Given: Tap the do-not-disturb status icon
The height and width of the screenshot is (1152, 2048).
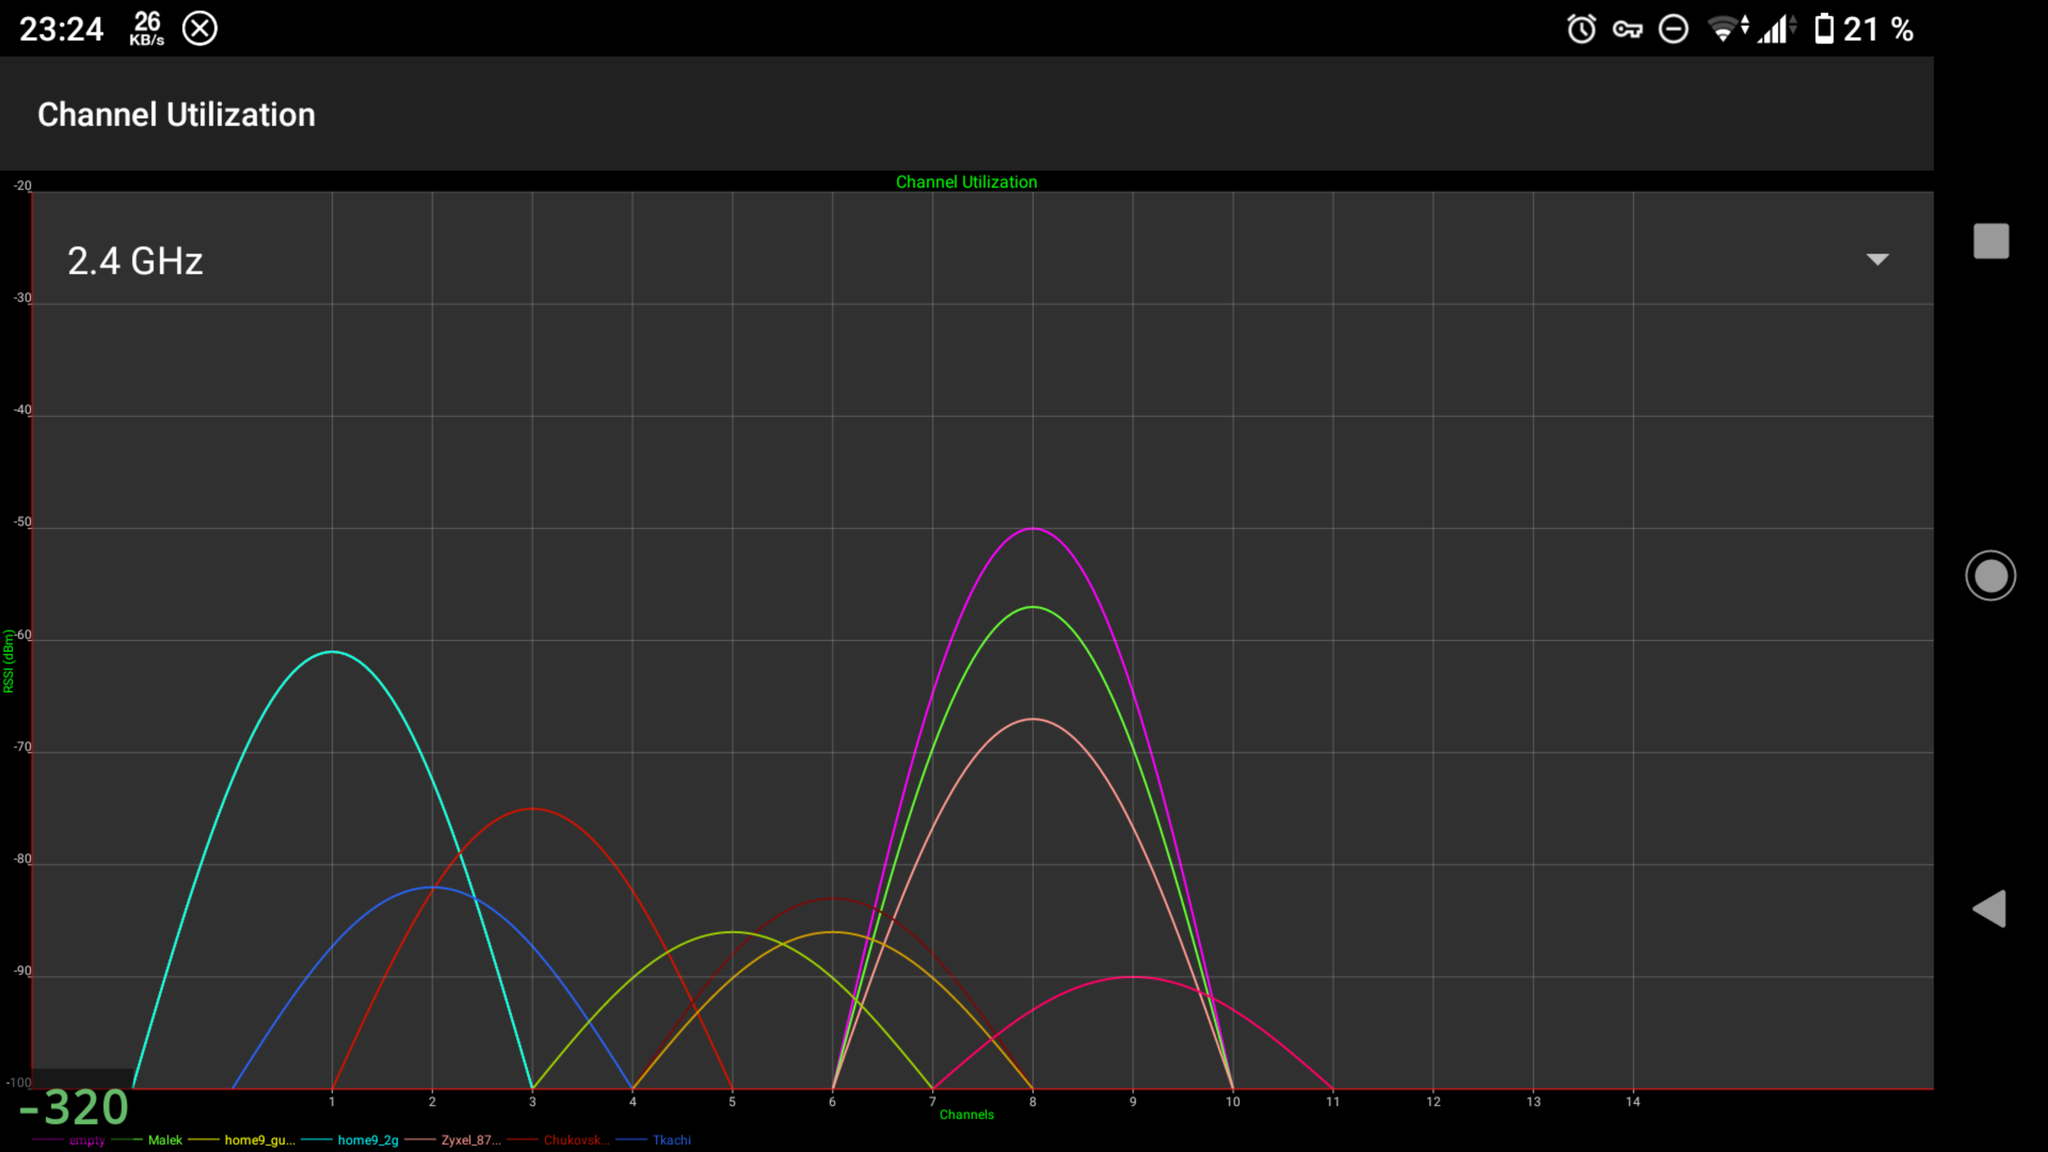Looking at the screenshot, I should (x=1673, y=29).
